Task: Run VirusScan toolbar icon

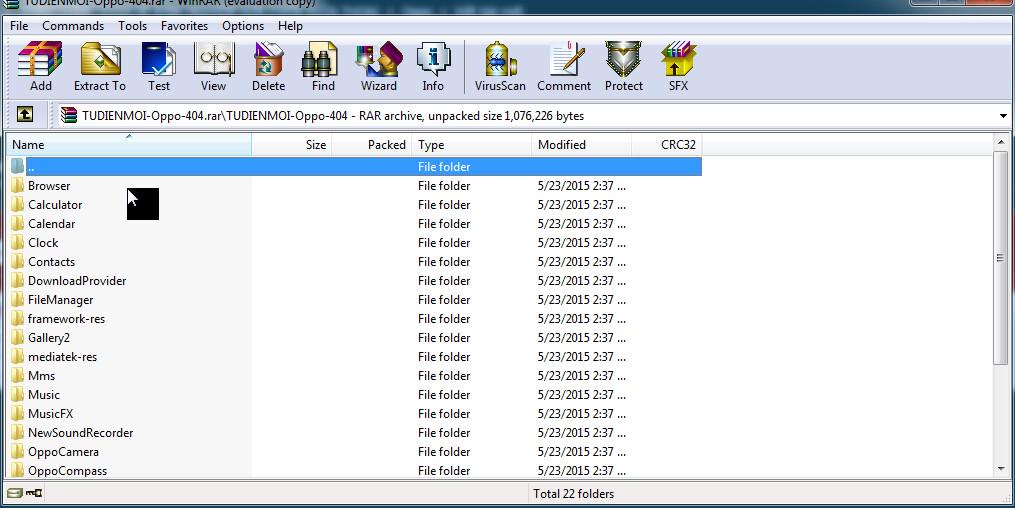Action: (x=500, y=67)
